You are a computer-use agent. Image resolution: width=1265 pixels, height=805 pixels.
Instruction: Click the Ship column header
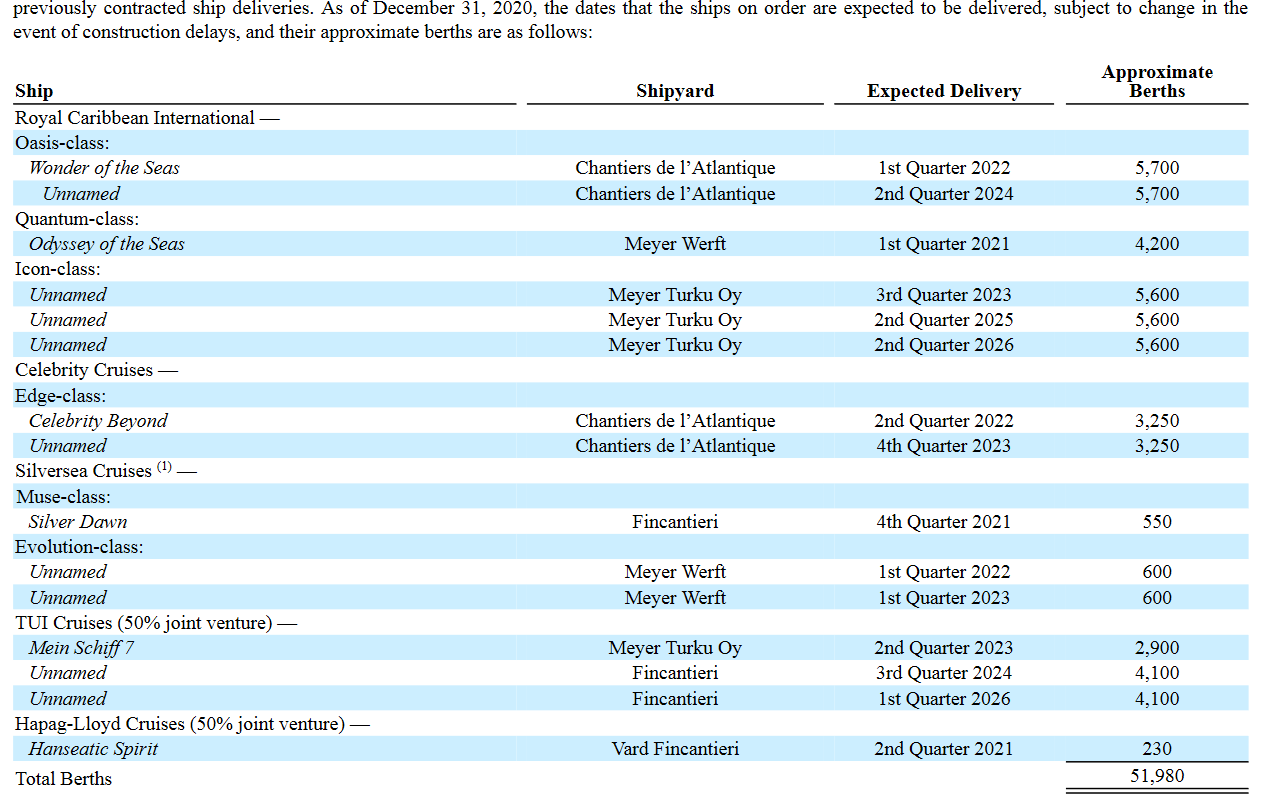[x=34, y=91]
